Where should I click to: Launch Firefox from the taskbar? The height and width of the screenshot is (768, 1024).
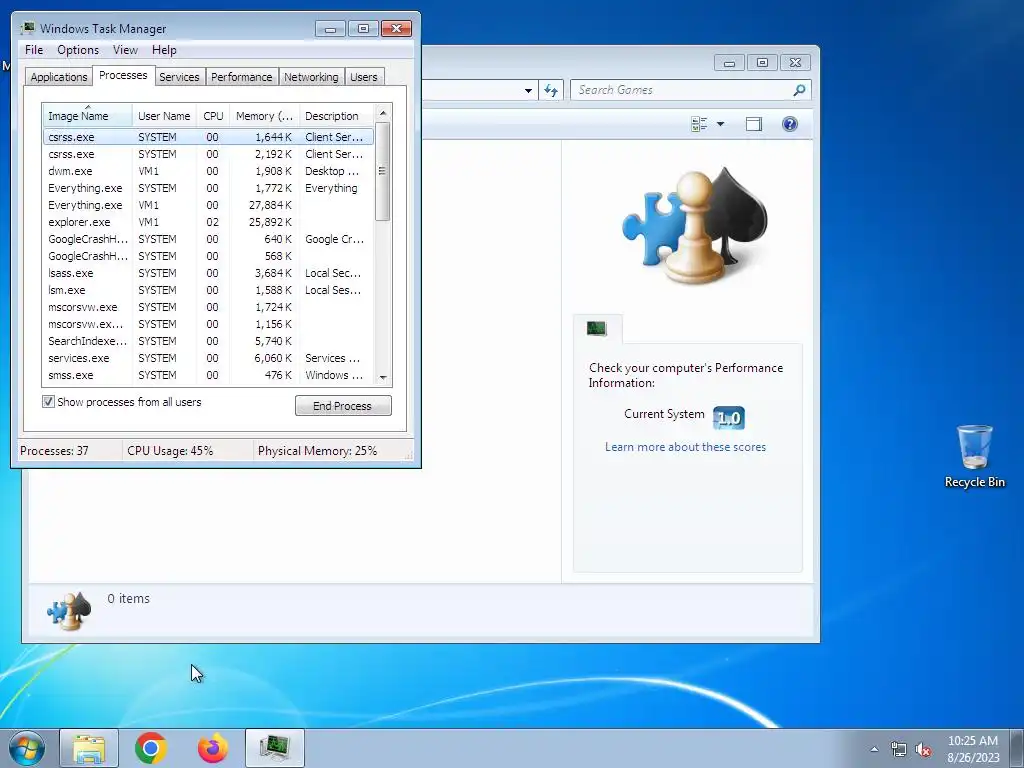click(x=213, y=748)
